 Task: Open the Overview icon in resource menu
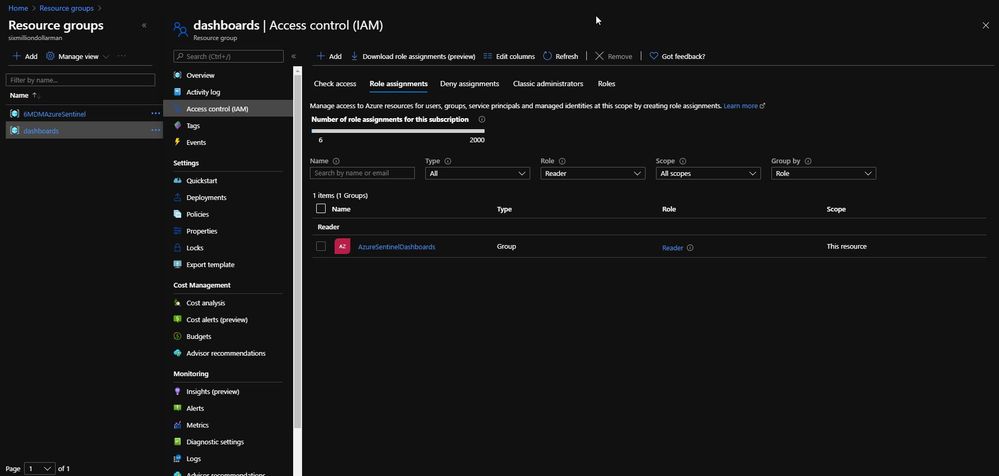[178, 75]
